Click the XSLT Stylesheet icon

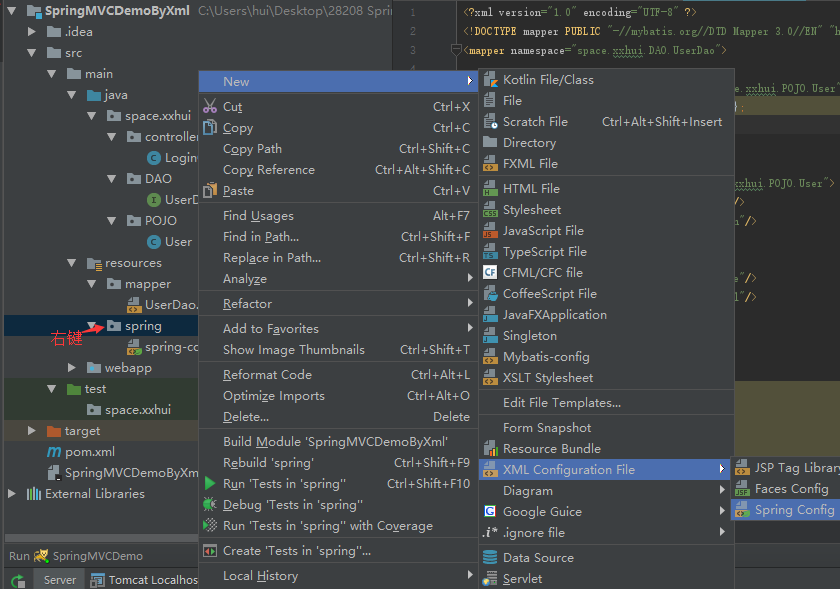[x=490, y=377]
